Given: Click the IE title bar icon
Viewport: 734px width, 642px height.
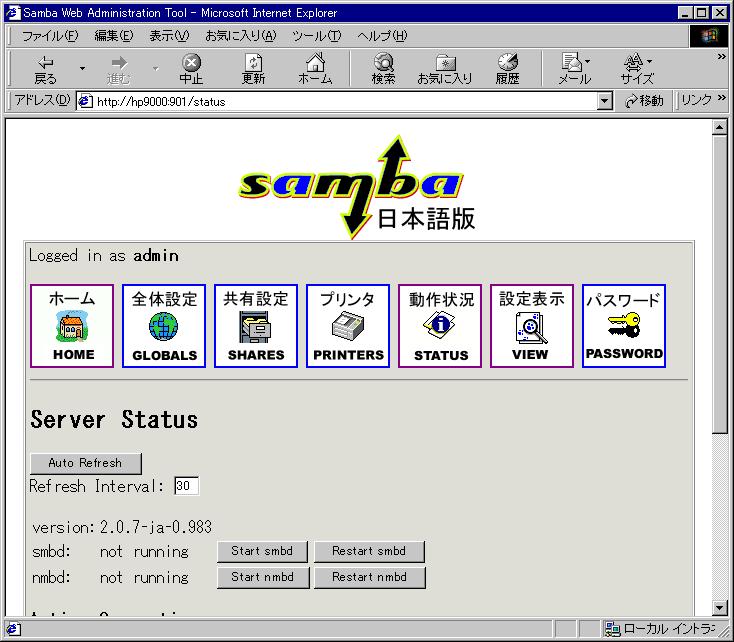Looking at the screenshot, I should 13,13.
